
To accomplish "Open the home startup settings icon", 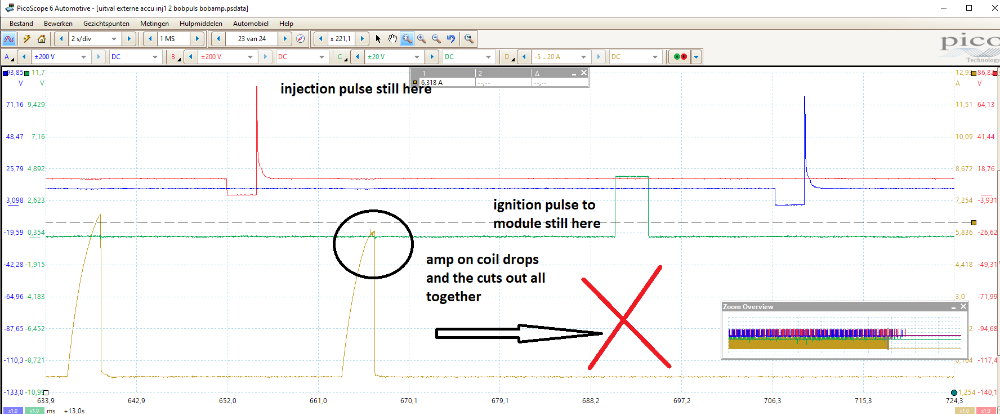I will point(42,38).
